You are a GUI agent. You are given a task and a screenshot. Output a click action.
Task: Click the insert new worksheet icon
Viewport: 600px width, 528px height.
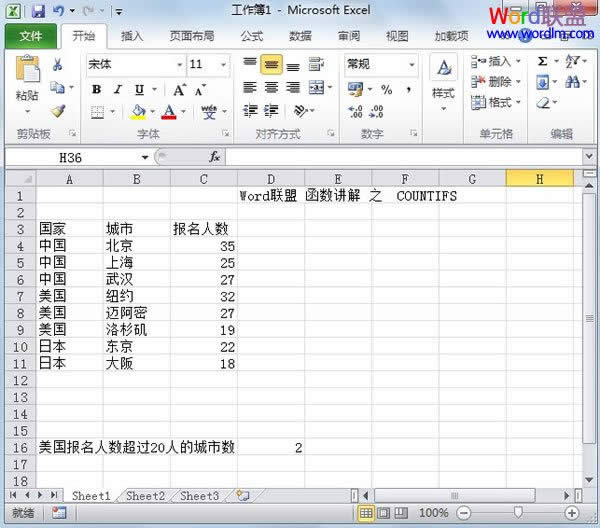242,495
